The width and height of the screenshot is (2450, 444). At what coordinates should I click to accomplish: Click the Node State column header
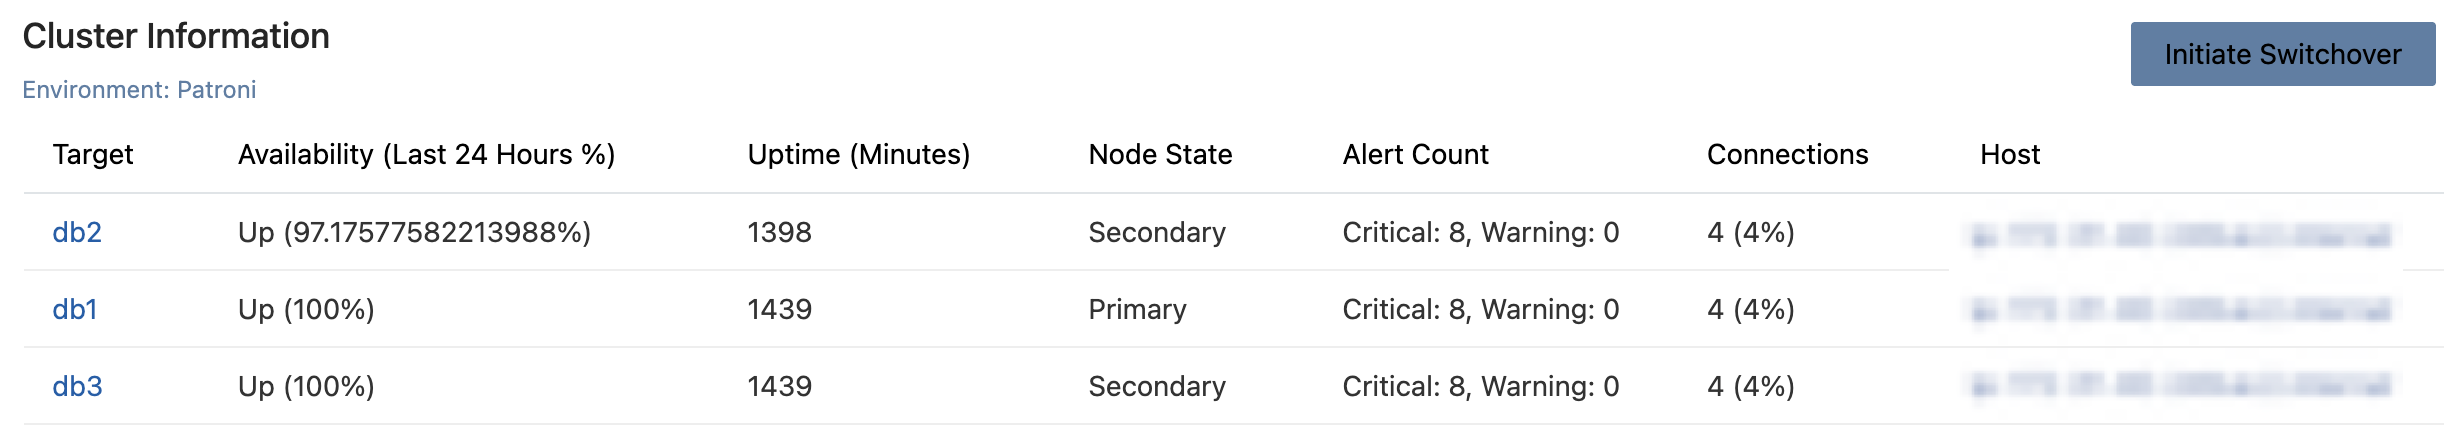[1160, 154]
